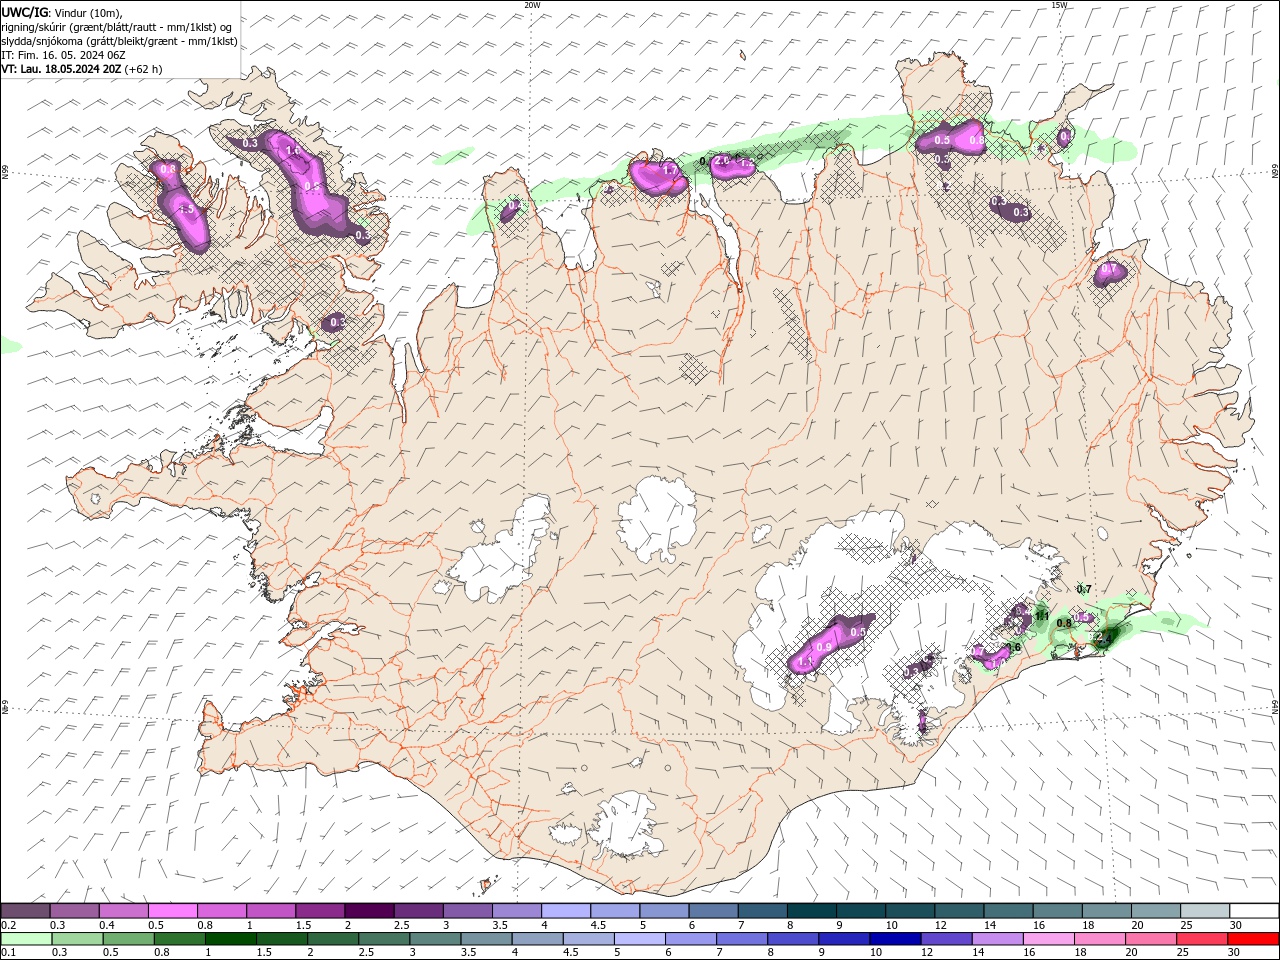Click the '1.5' snowfall value in the Westfjords
The width and height of the screenshot is (1280, 960).
coord(186,210)
